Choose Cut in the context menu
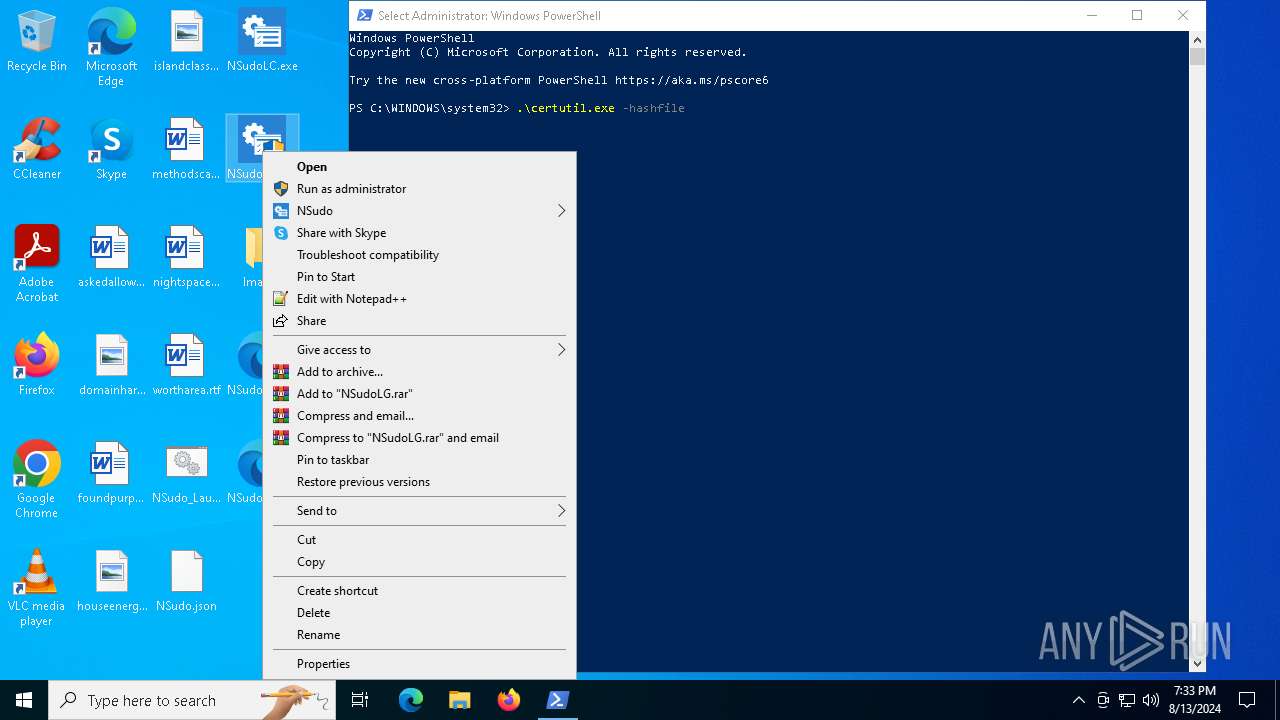This screenshot has width=1280, height=720. coord(420,540)
